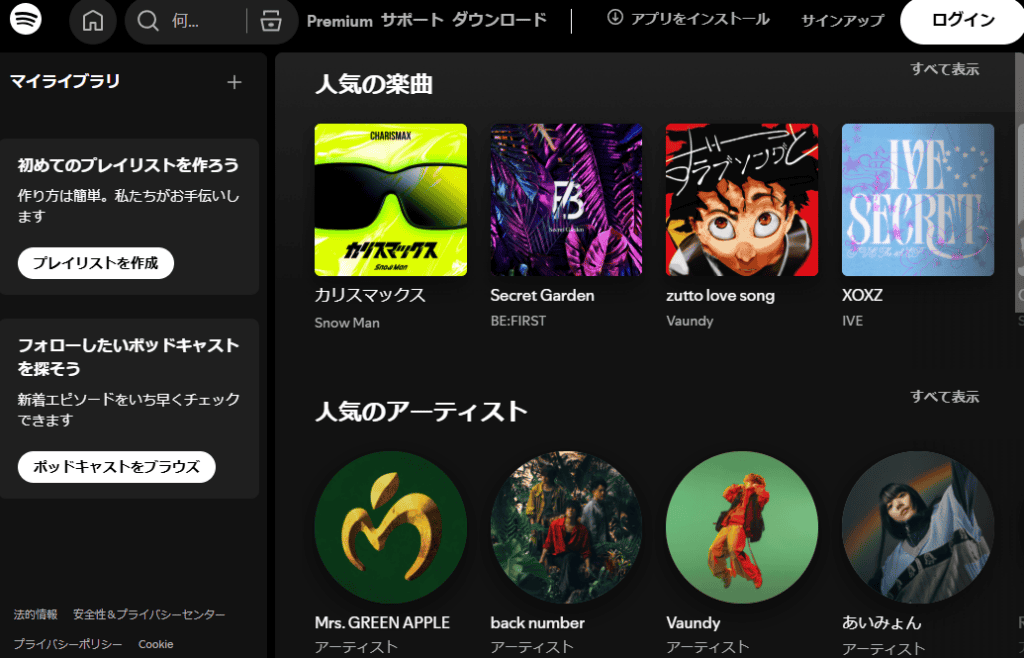1024x658 pixels.
Task: Click the install app download icon
Action: (x=615, y=18)
